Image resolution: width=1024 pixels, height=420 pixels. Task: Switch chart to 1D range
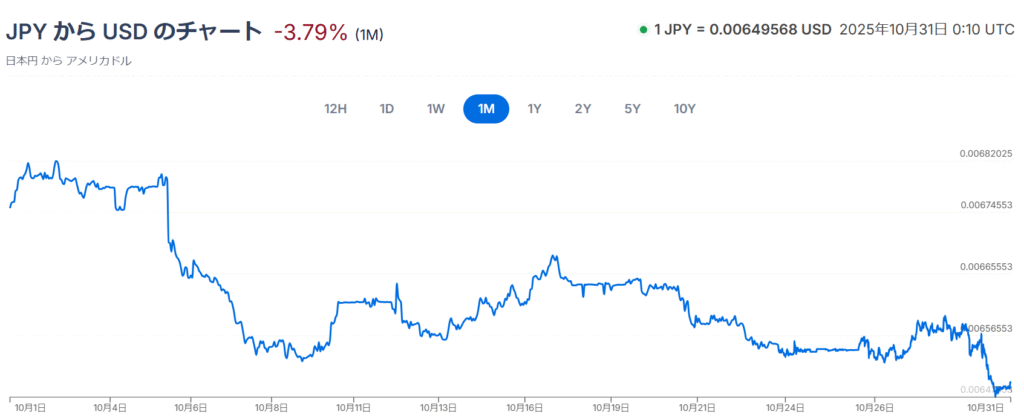click(386, 109)
